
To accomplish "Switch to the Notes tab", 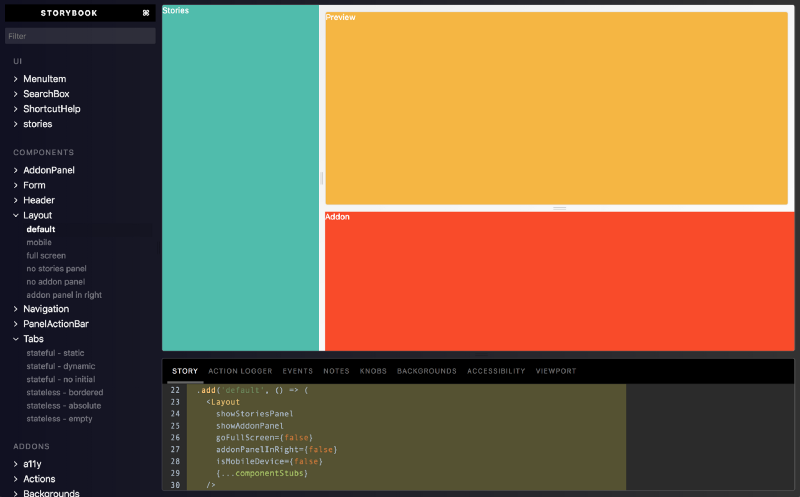I will tap(336, 371).
